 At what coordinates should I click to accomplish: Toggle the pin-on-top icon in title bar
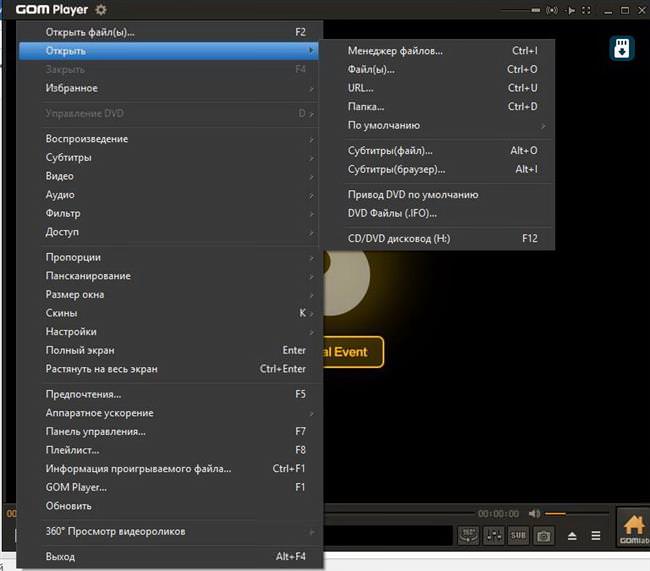click(571, 10)
